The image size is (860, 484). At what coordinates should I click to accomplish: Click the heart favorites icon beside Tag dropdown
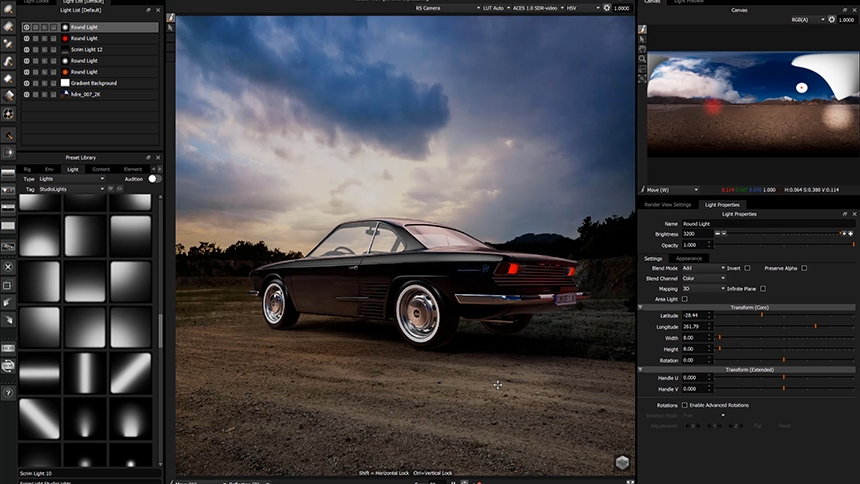coord(111,189)
